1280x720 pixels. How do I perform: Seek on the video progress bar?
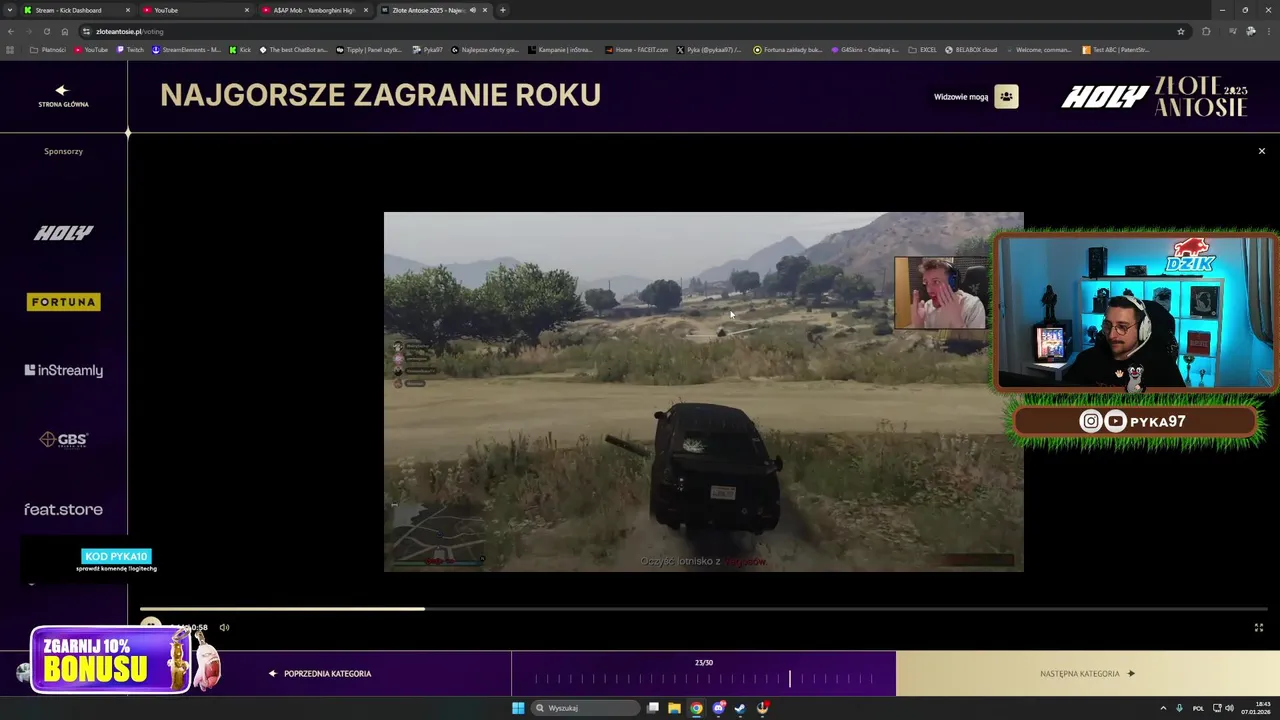703,608
